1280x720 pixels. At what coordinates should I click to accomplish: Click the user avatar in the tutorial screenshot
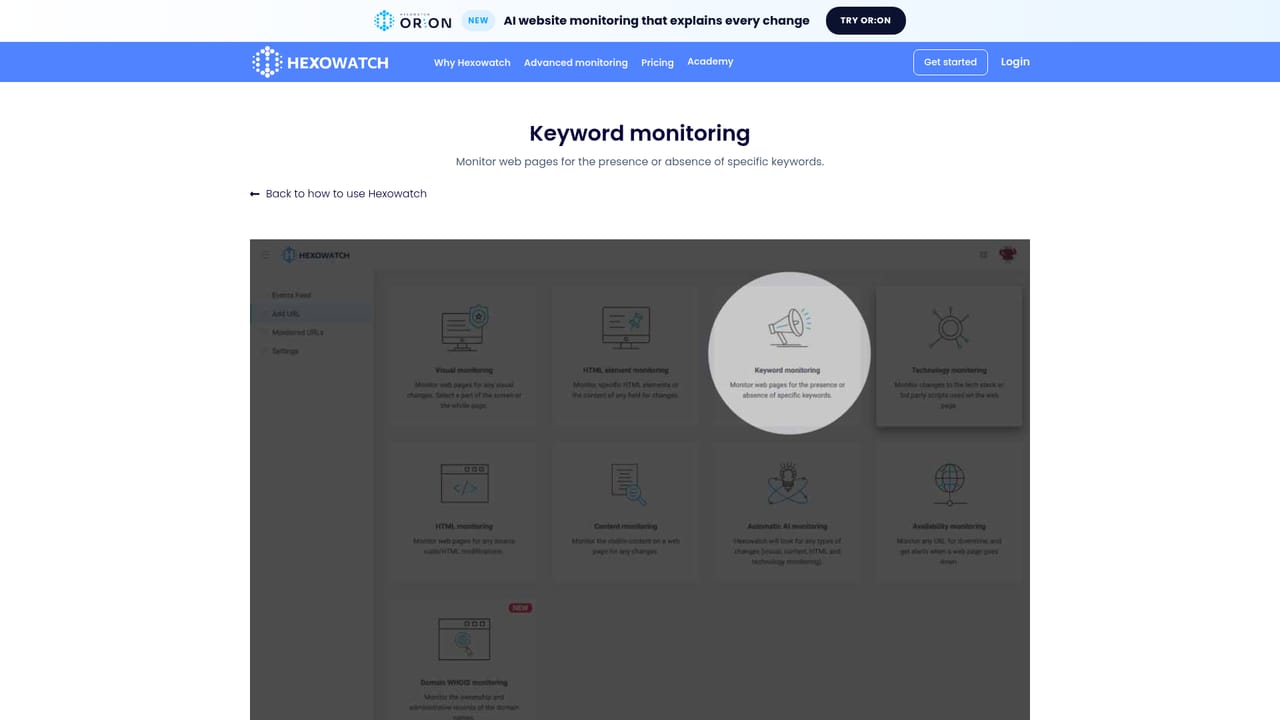point(1007,255)
